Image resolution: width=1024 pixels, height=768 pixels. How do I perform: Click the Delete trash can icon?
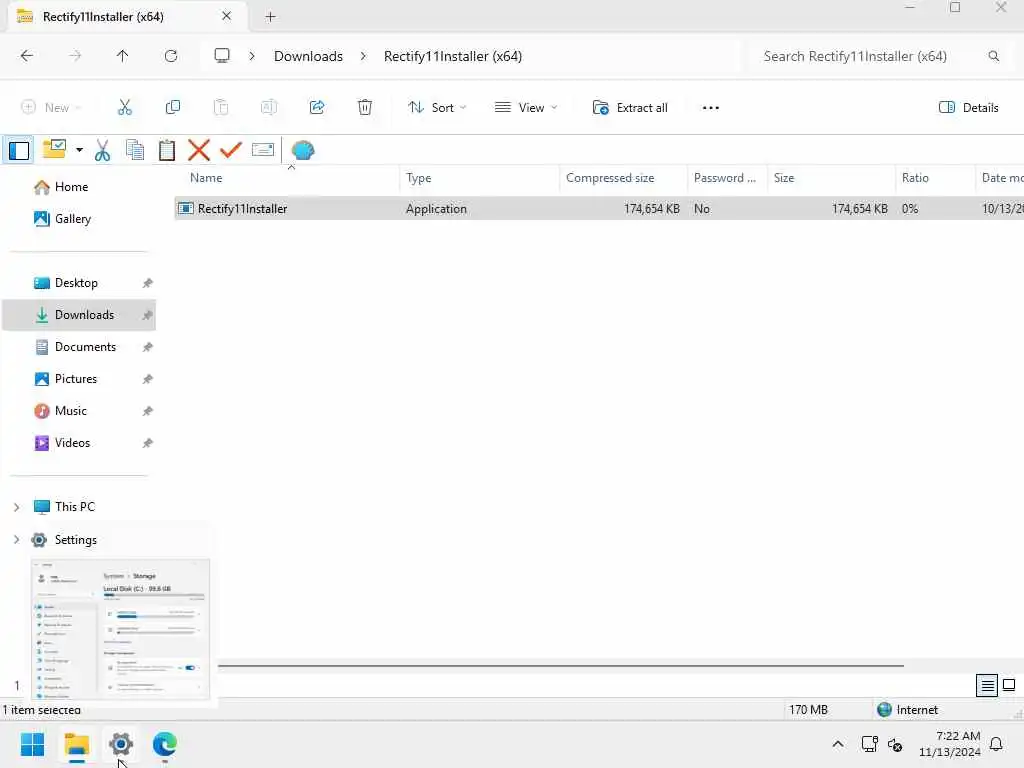point(365,108)
